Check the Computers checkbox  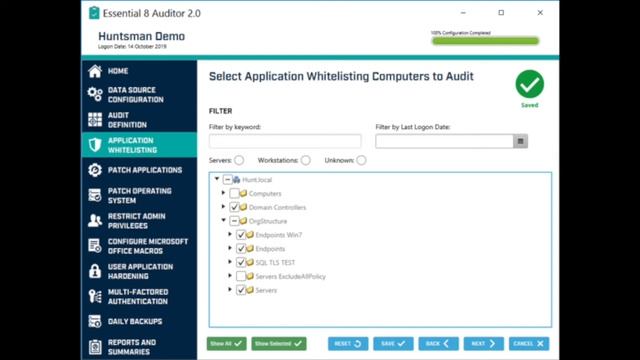[234, 193]
